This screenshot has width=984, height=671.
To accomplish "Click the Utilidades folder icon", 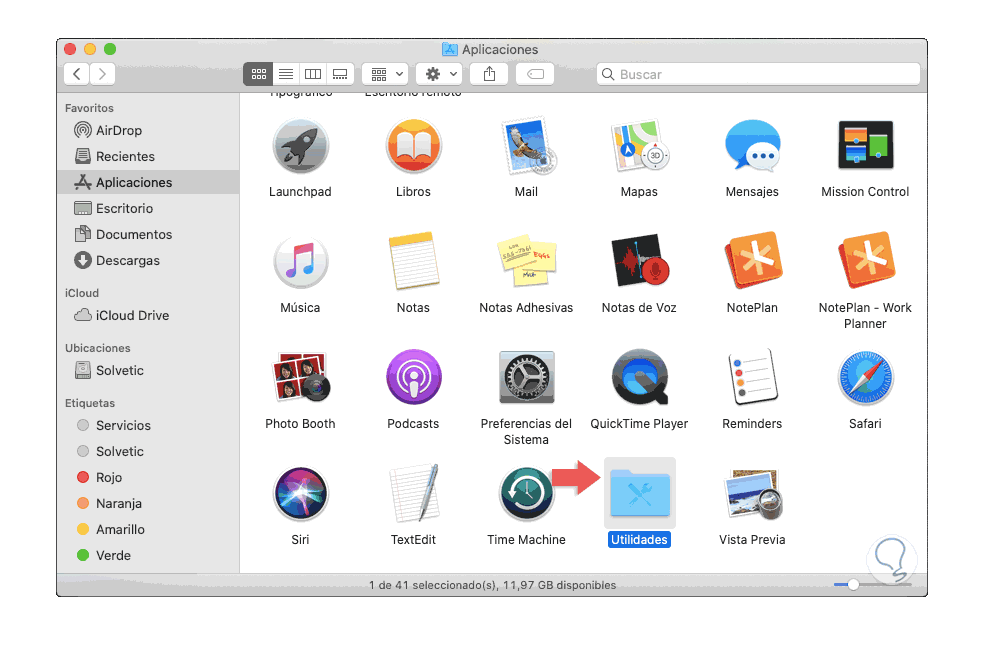I will click(639, 493).
